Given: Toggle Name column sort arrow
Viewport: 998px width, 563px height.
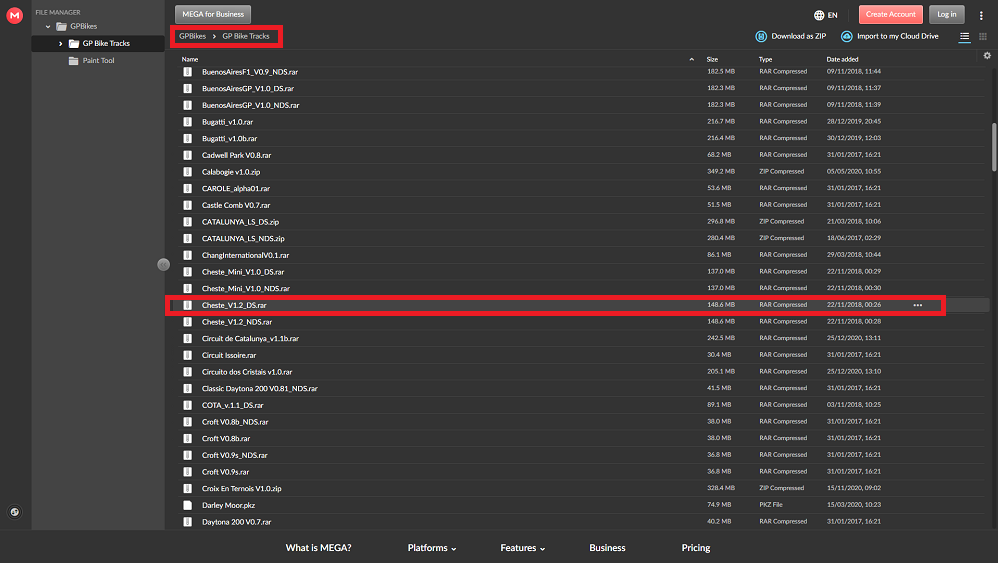Looking at the screenshot, I should click(692, 59).
